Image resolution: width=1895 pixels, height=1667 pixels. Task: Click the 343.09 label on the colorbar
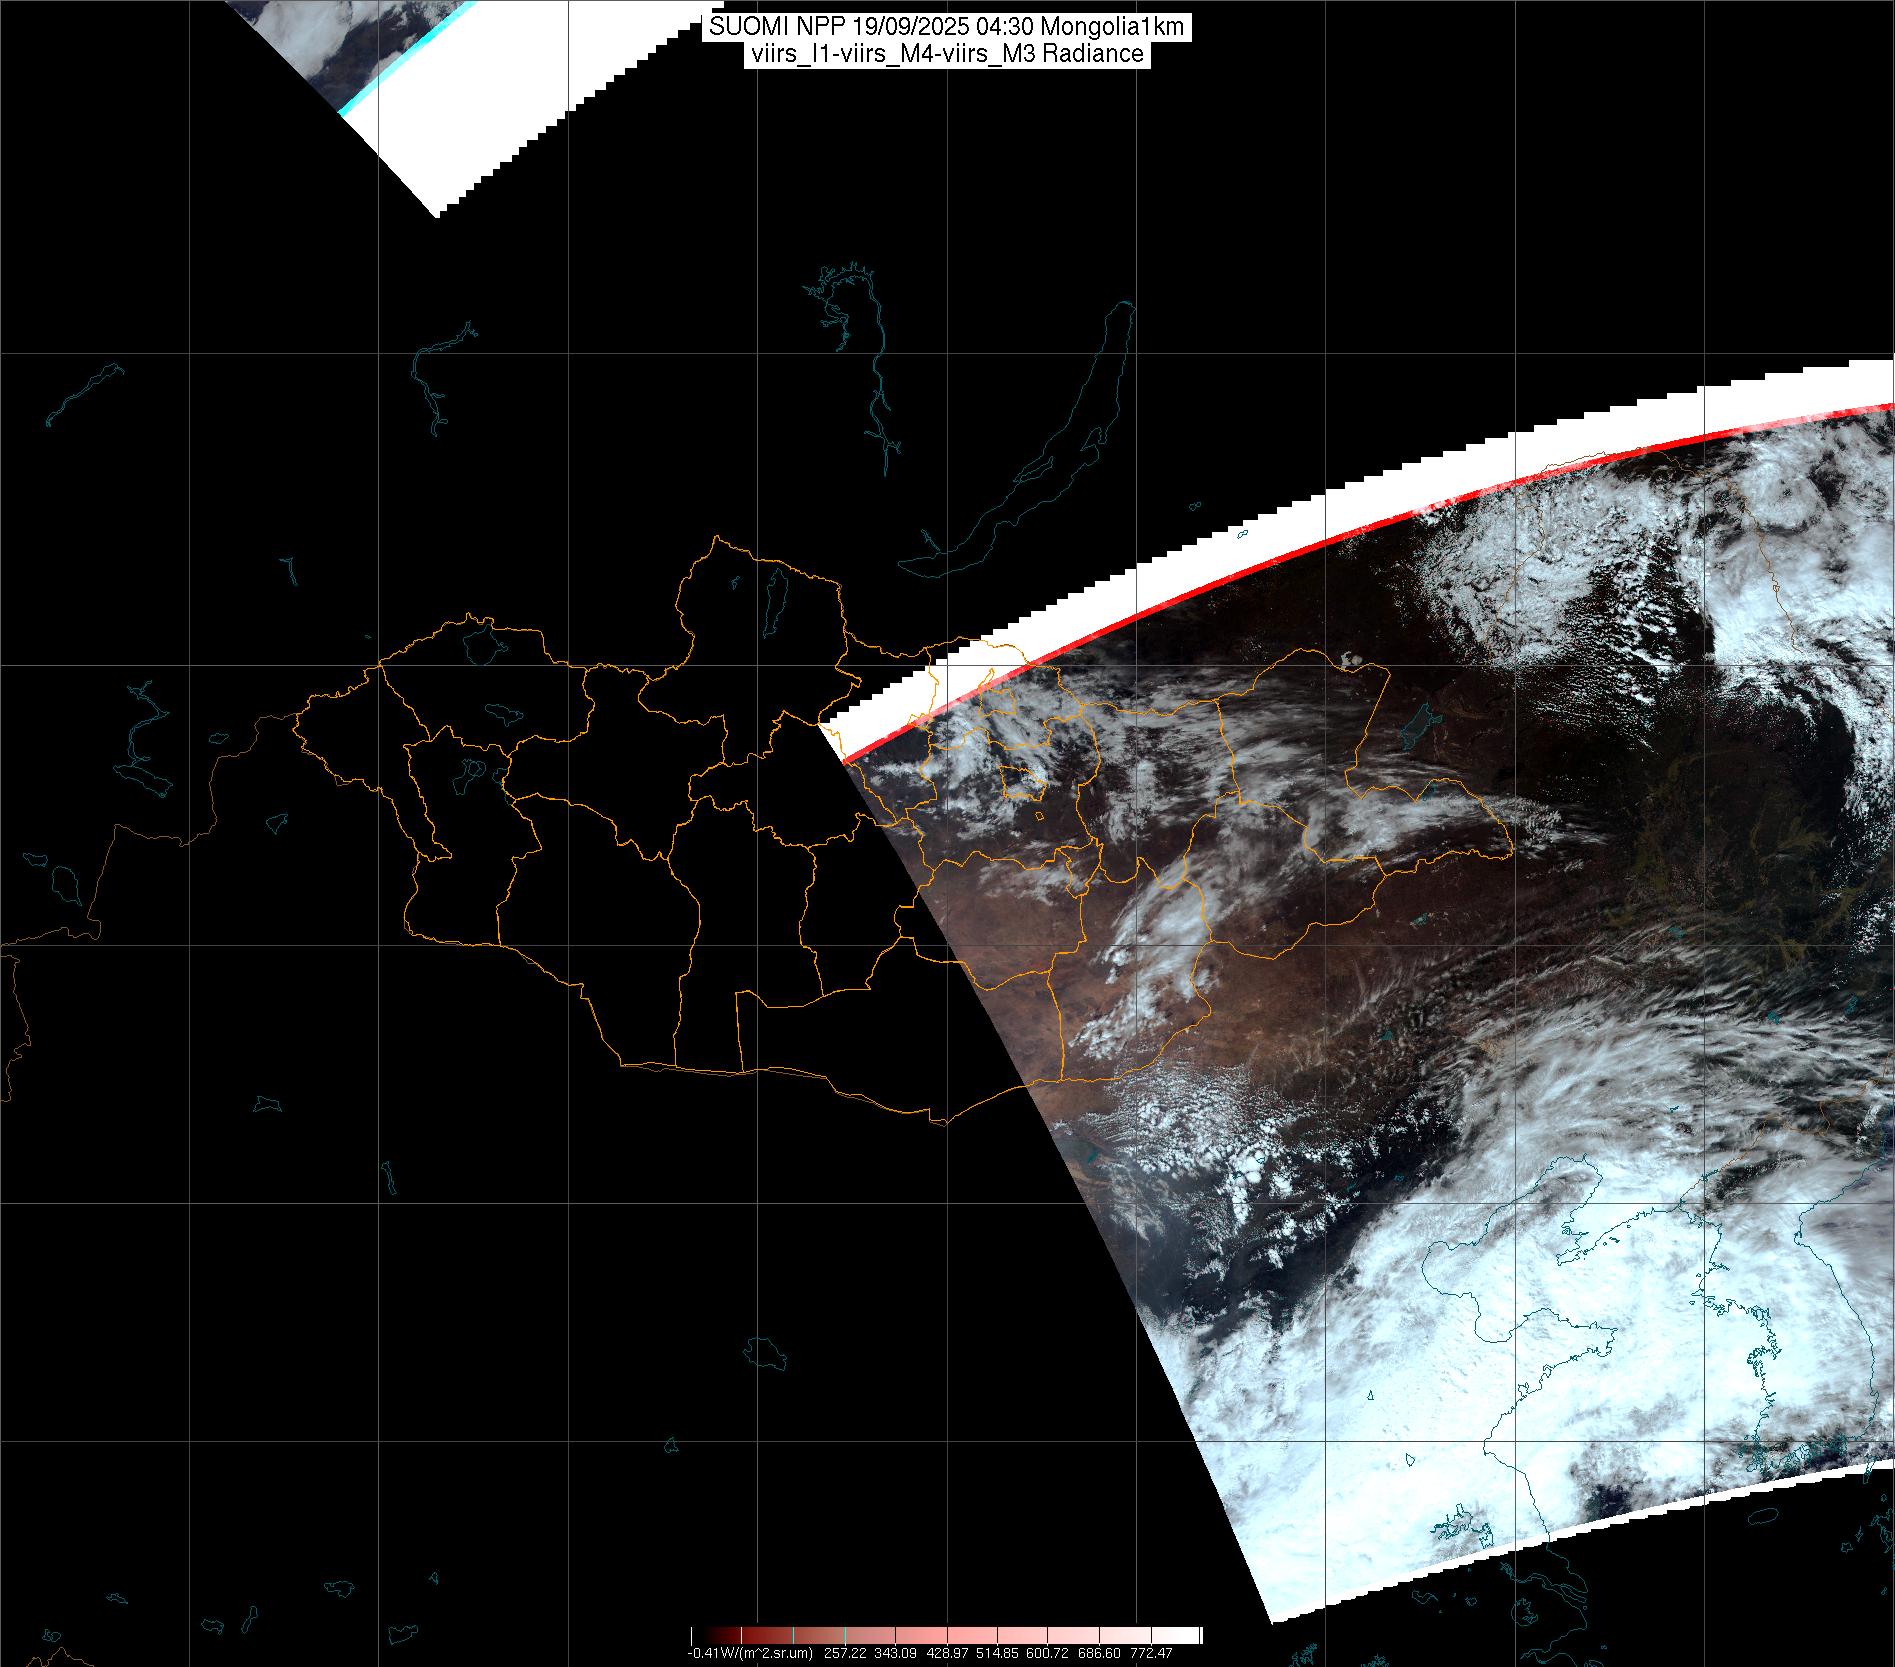coord(896,1653)
